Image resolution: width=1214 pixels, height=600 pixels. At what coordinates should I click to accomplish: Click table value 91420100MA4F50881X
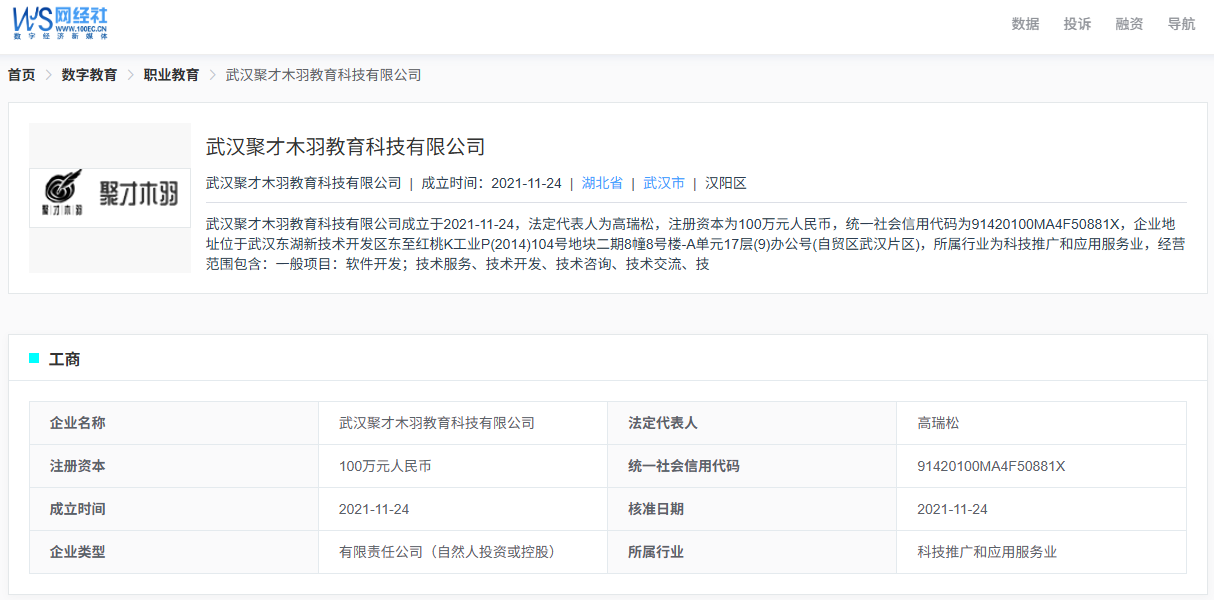pyautogui.click(x=991, y=466)
